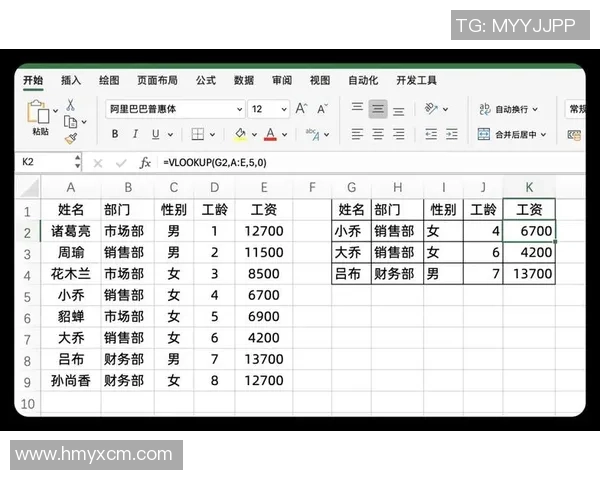Switch to the 开始 tab
The height and width of the screenshot is (480, 600).
33,80
